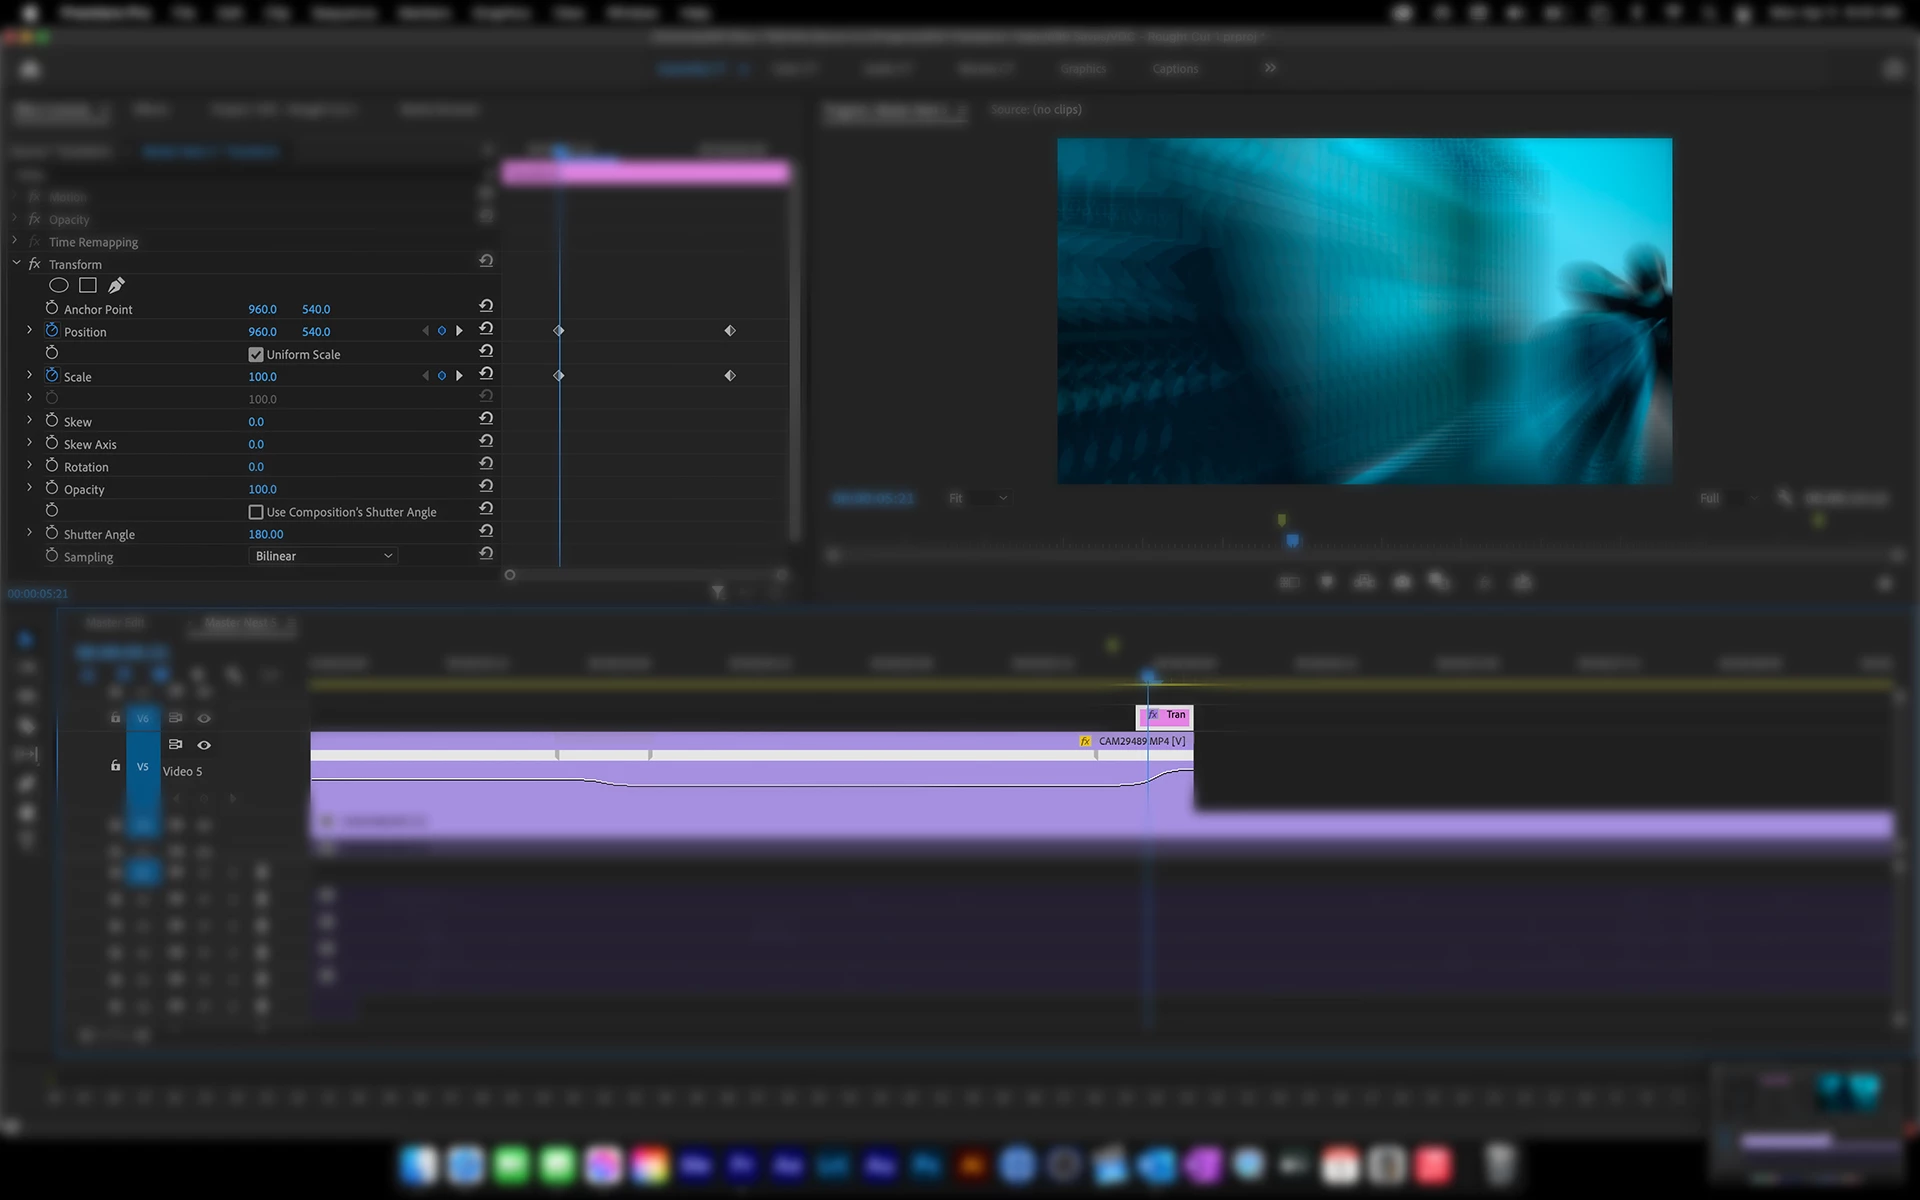The height and width of the screenshot is (1200, 1920).
Task: Reset the Anchor Point parameter
Action: click(486, 307)
